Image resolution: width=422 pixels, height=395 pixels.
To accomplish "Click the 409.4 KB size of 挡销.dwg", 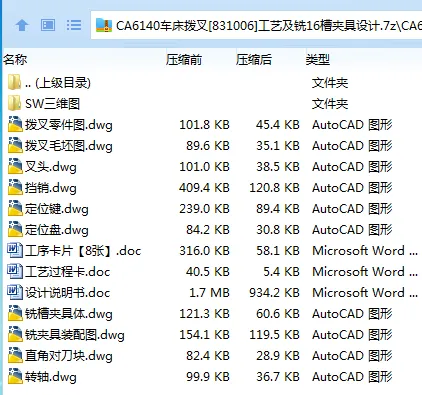I will (204, 188).
